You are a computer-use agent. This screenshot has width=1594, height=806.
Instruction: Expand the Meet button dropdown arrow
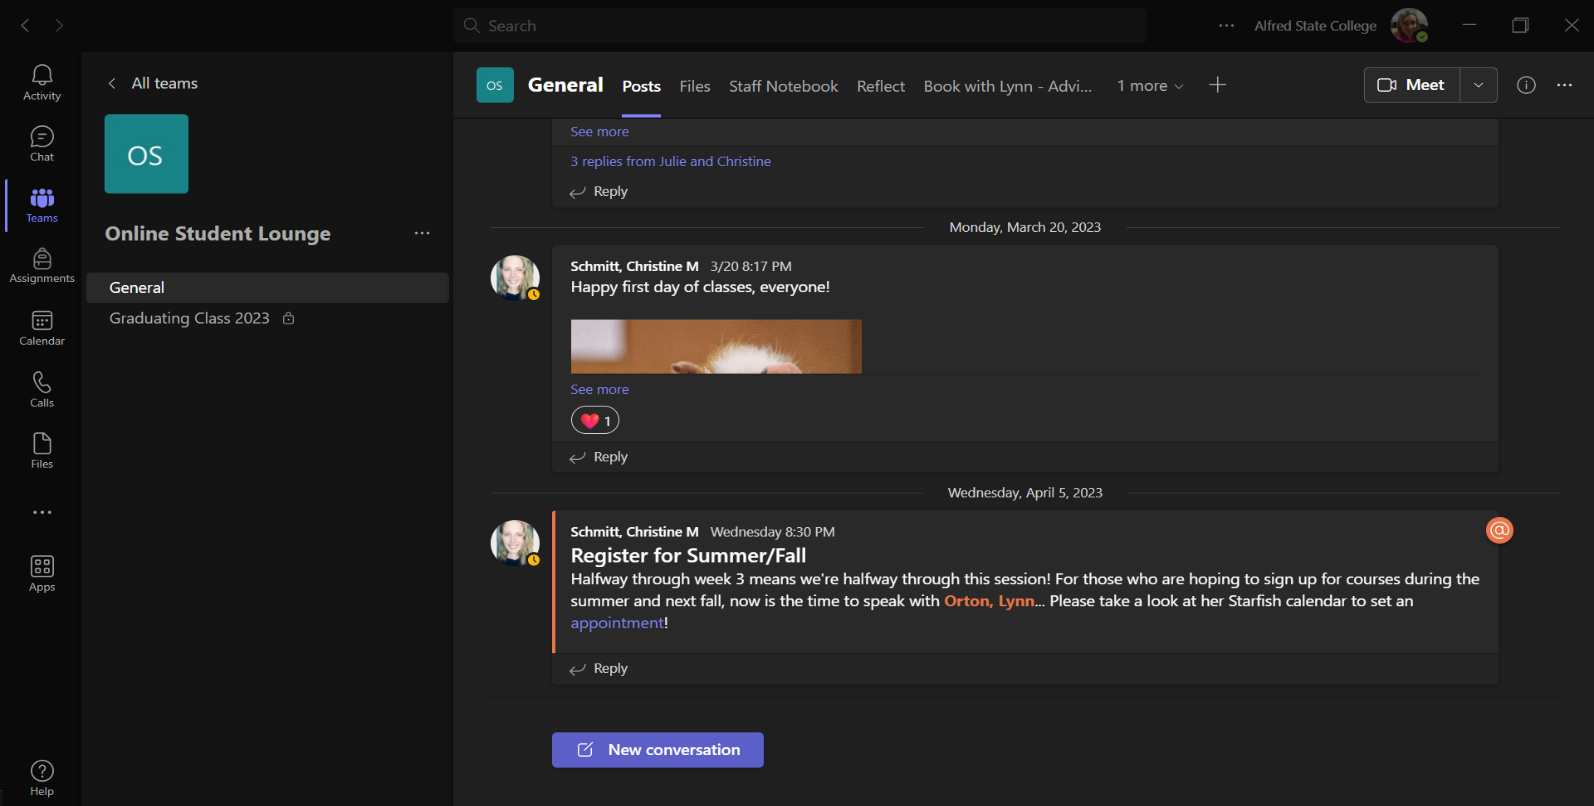[x=1478, y=85]
